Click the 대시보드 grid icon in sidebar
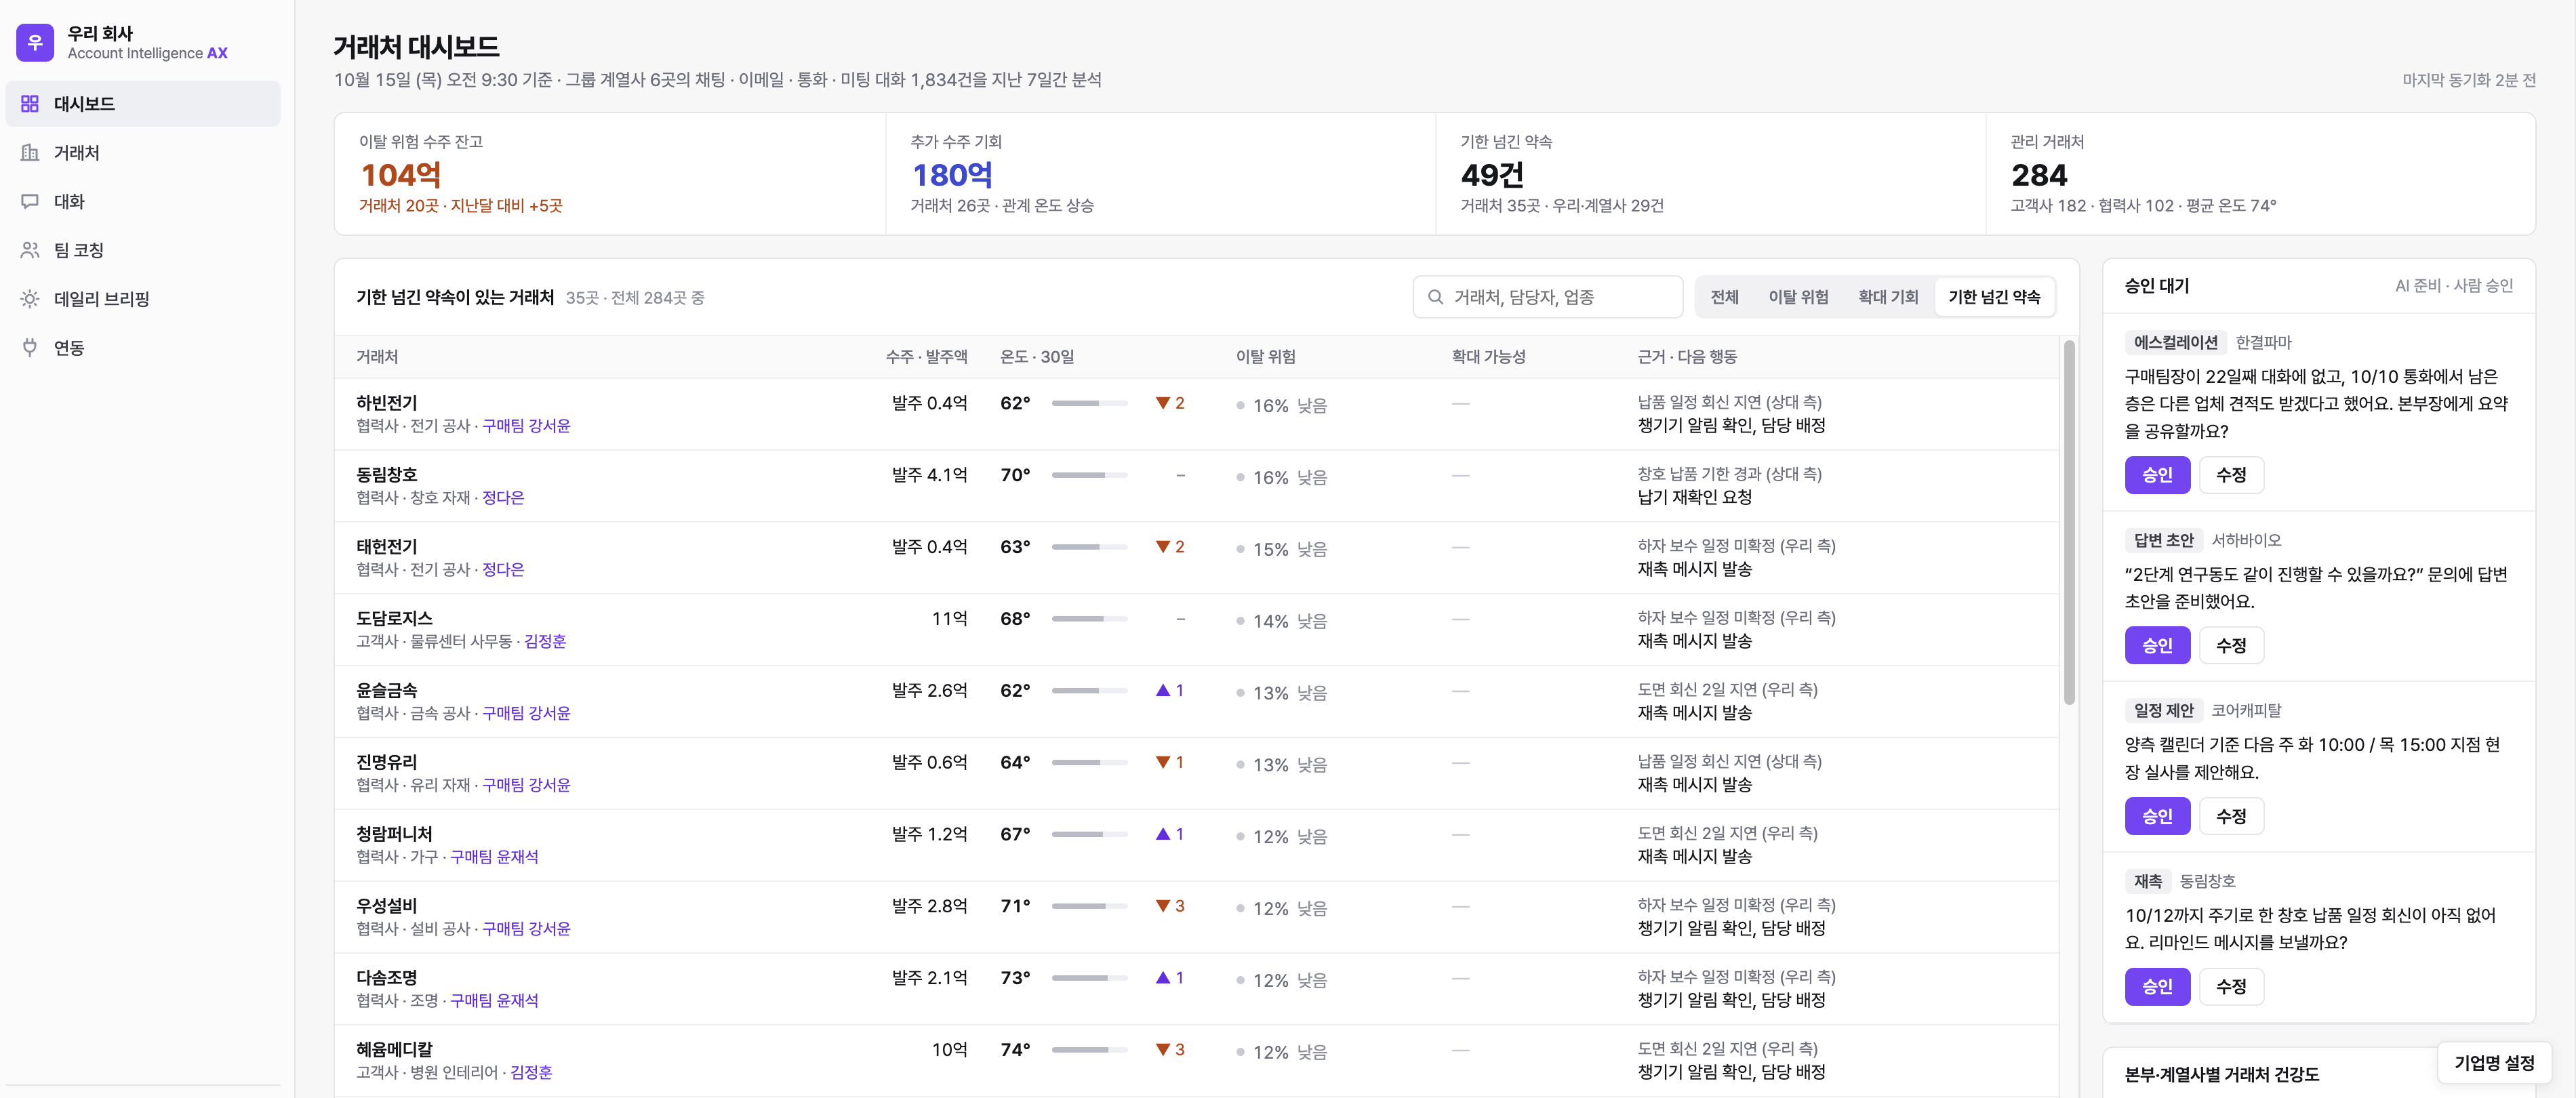 (30, 104)
